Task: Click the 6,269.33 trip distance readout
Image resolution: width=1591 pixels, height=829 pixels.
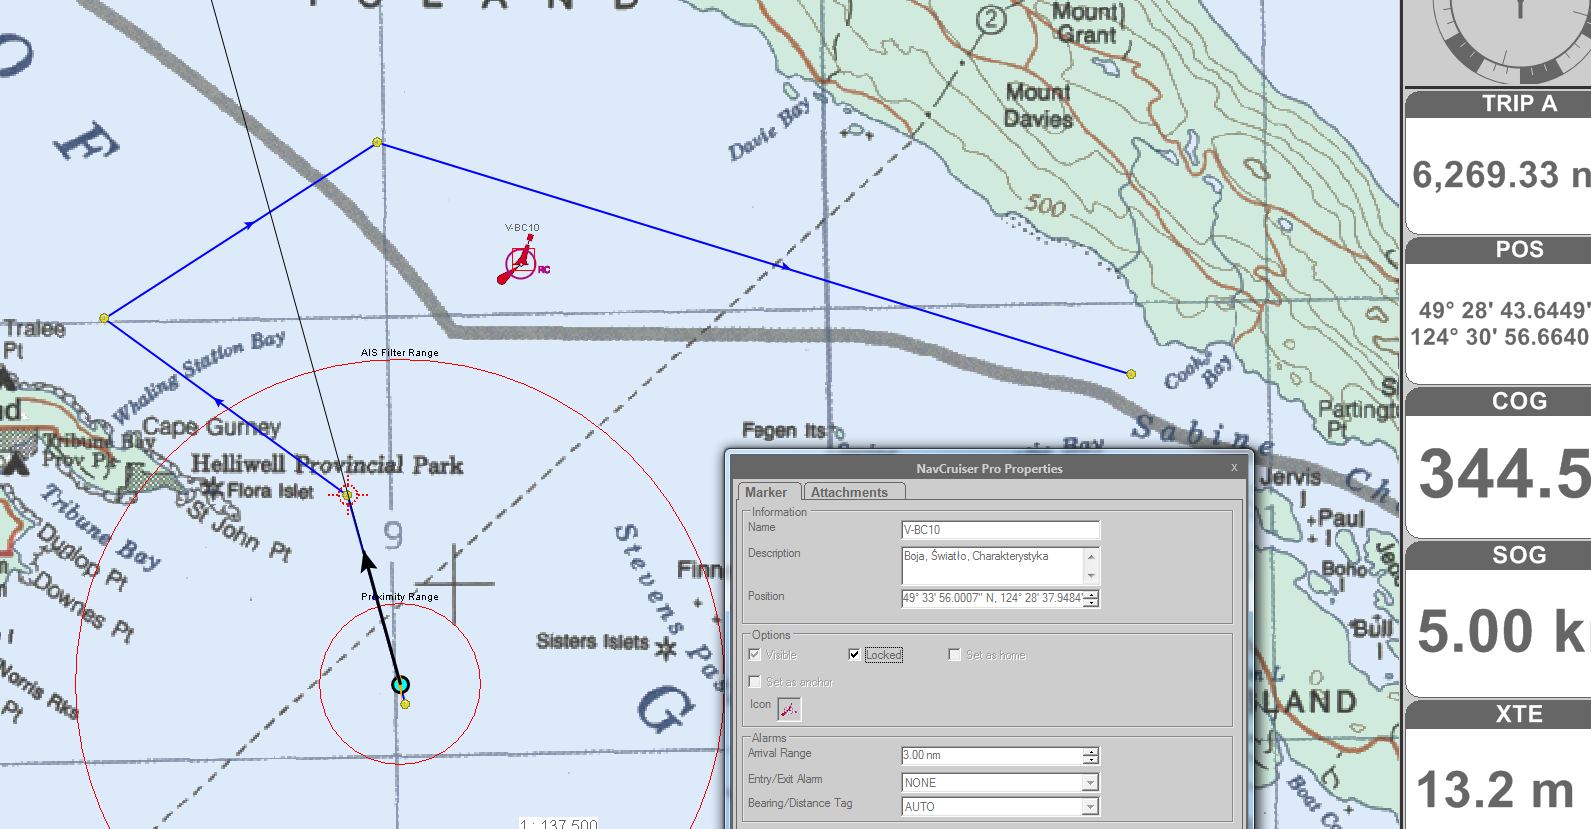Action: click(1500, 175)
